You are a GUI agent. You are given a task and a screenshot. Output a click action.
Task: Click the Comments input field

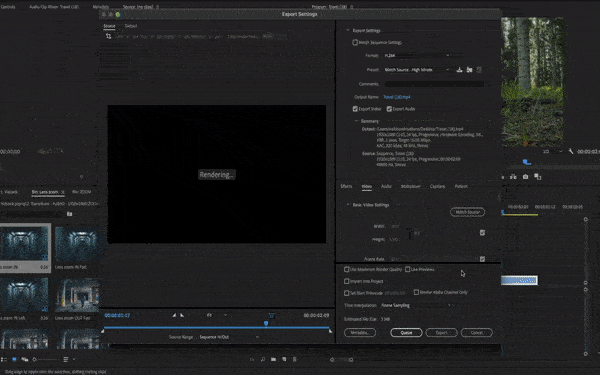point(434,84)
